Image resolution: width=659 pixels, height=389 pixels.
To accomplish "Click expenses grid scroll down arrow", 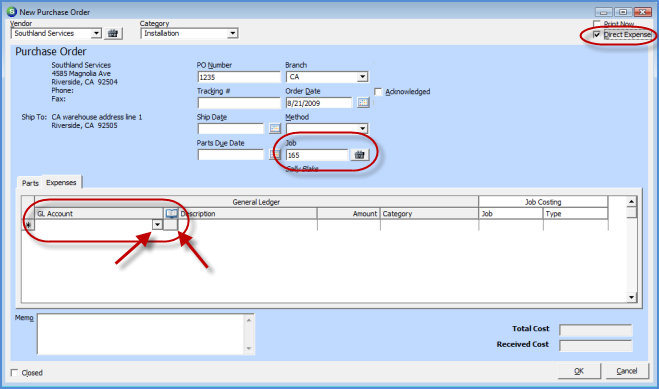I will [631, 297].
